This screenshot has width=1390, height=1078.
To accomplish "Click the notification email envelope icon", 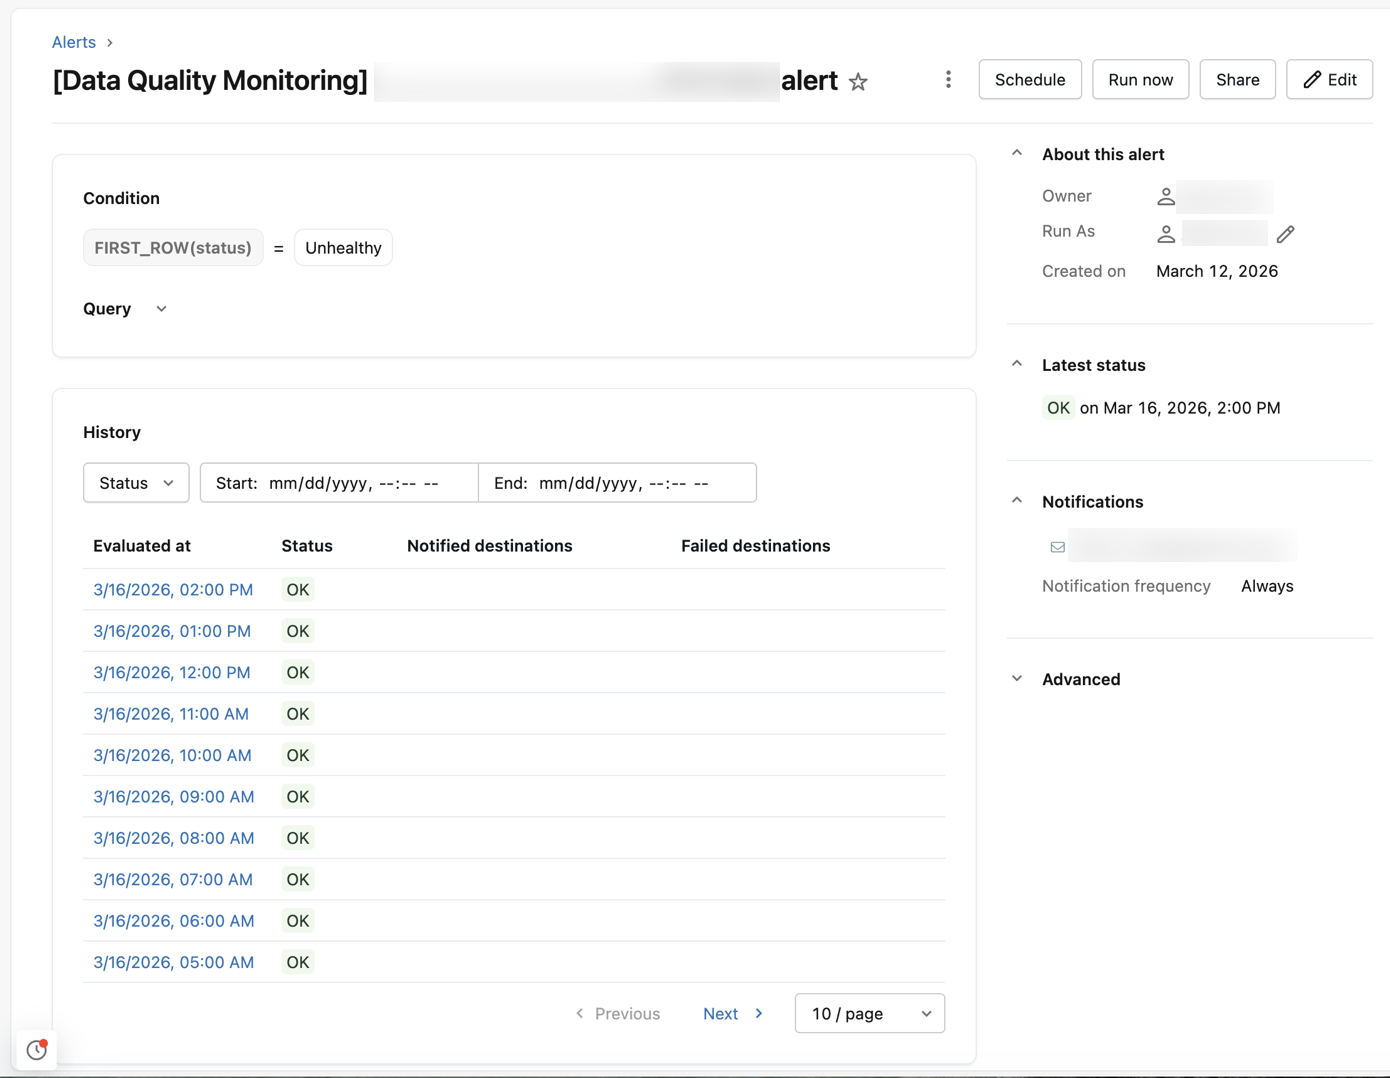I will (1057, 547).
